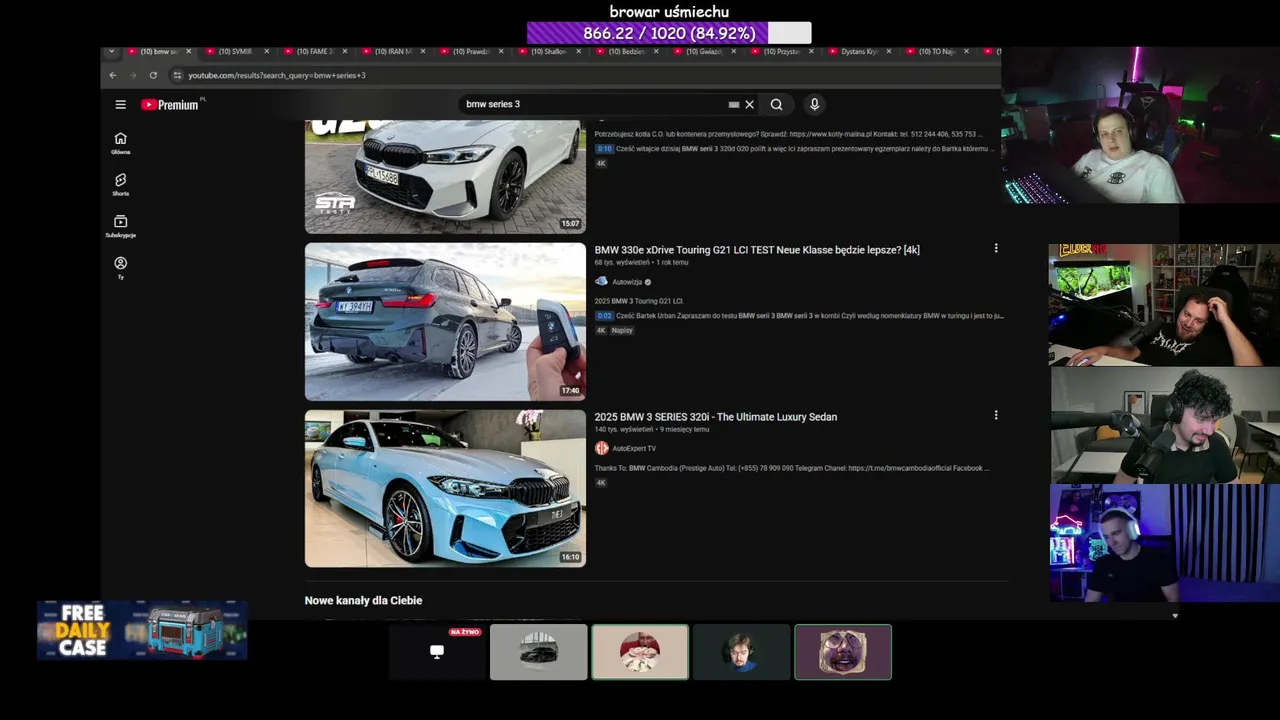The height and width of the screenshot is (720, 1280).
Task: Switch to the Dystans Kry tab
Action: click(x=860, y=51)
